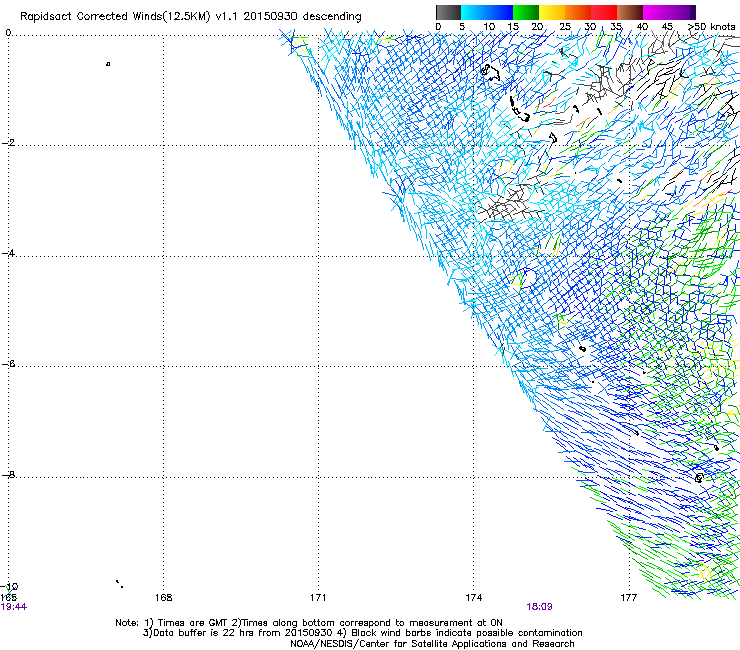This screenshot has width=740, height=650.
Task: Click the "25" label under the color bar
Action: pyautogui.click(x=565, y=27)
